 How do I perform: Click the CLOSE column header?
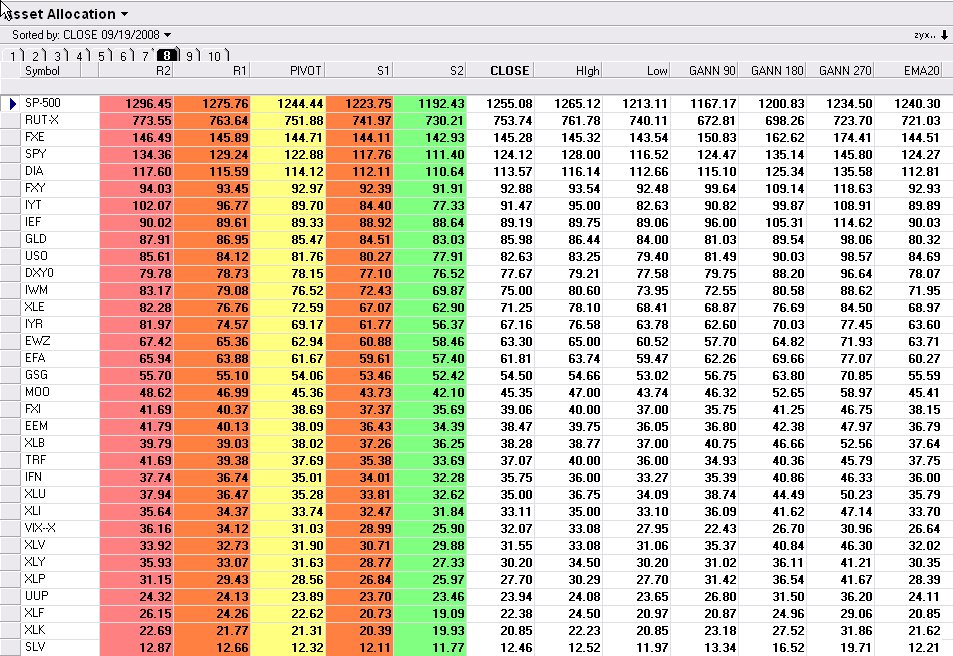(500, 71)
